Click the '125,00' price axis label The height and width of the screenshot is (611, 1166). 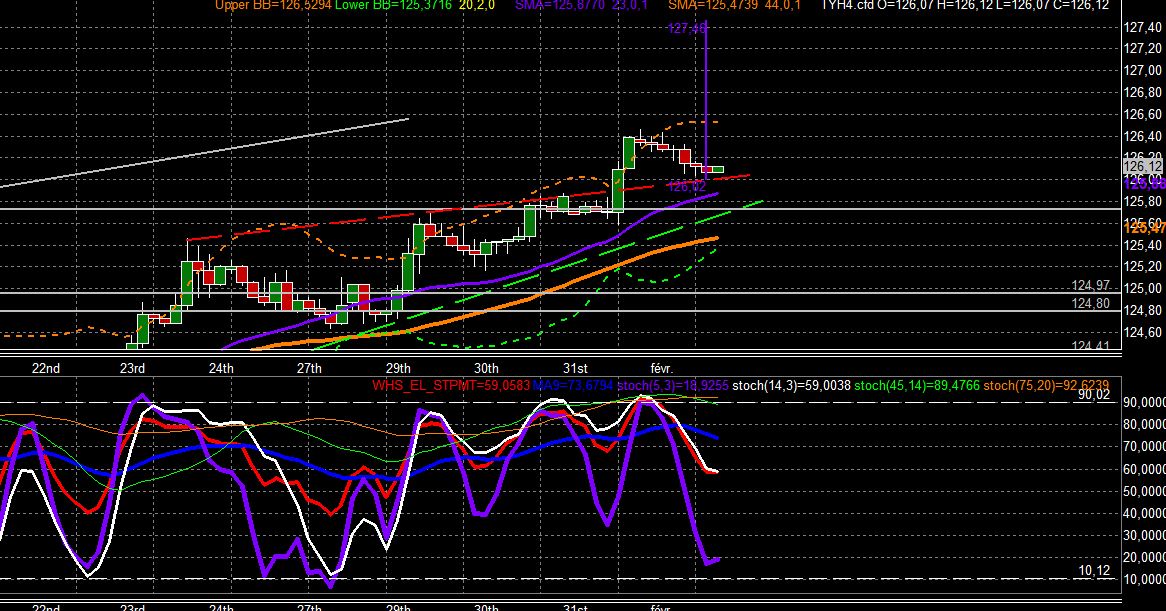coord(1142,288)
